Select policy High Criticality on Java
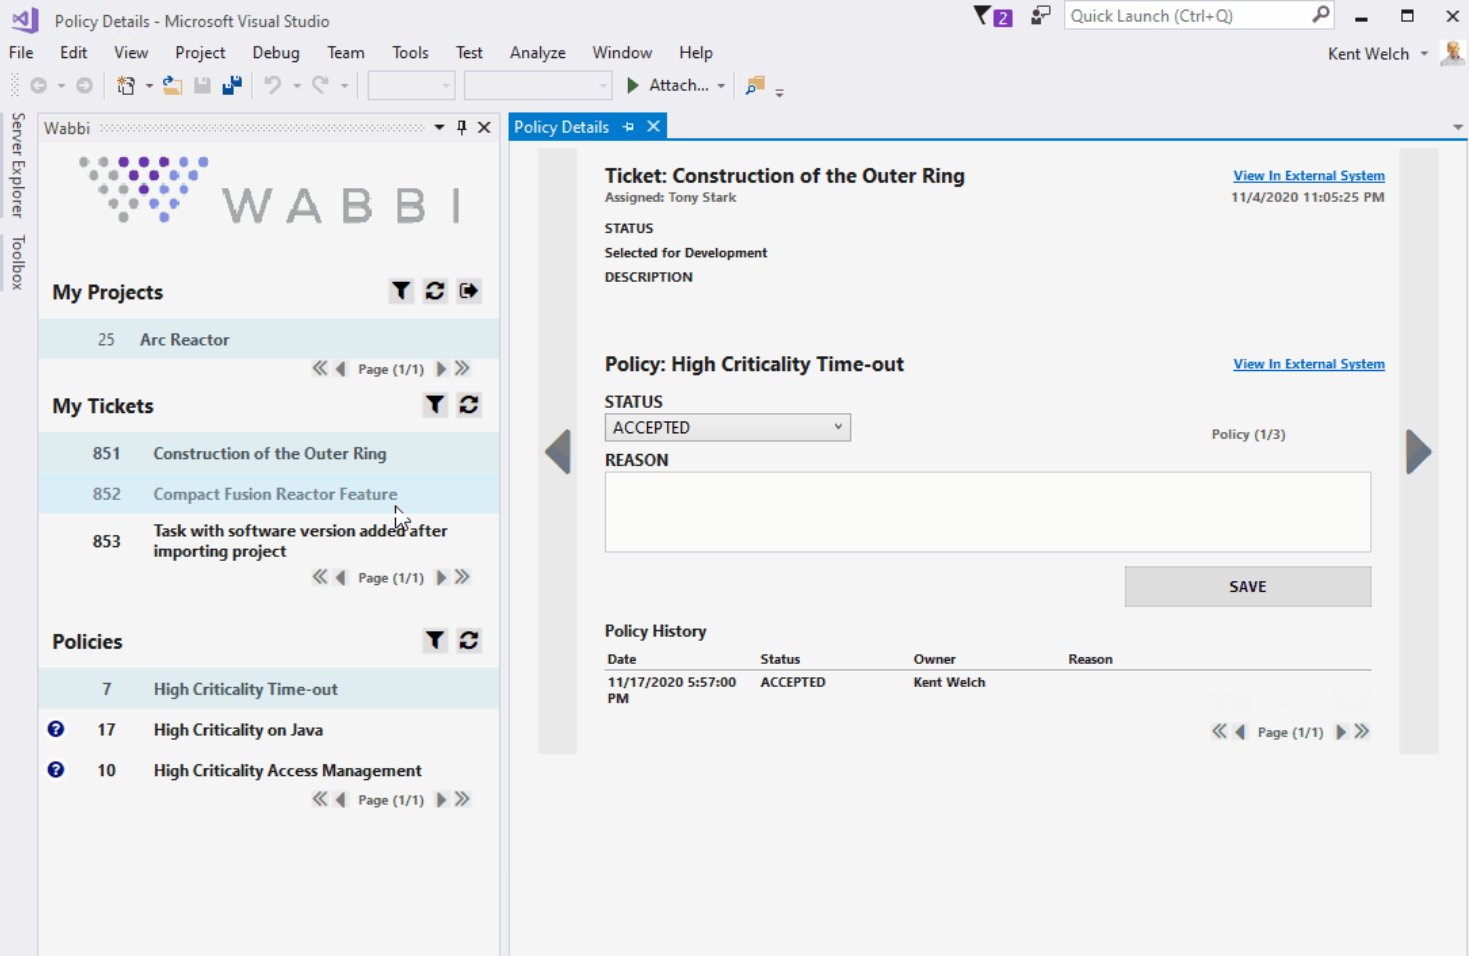Screen dimensions: 1469x956 pyautogui.click(x=269, y=730)
